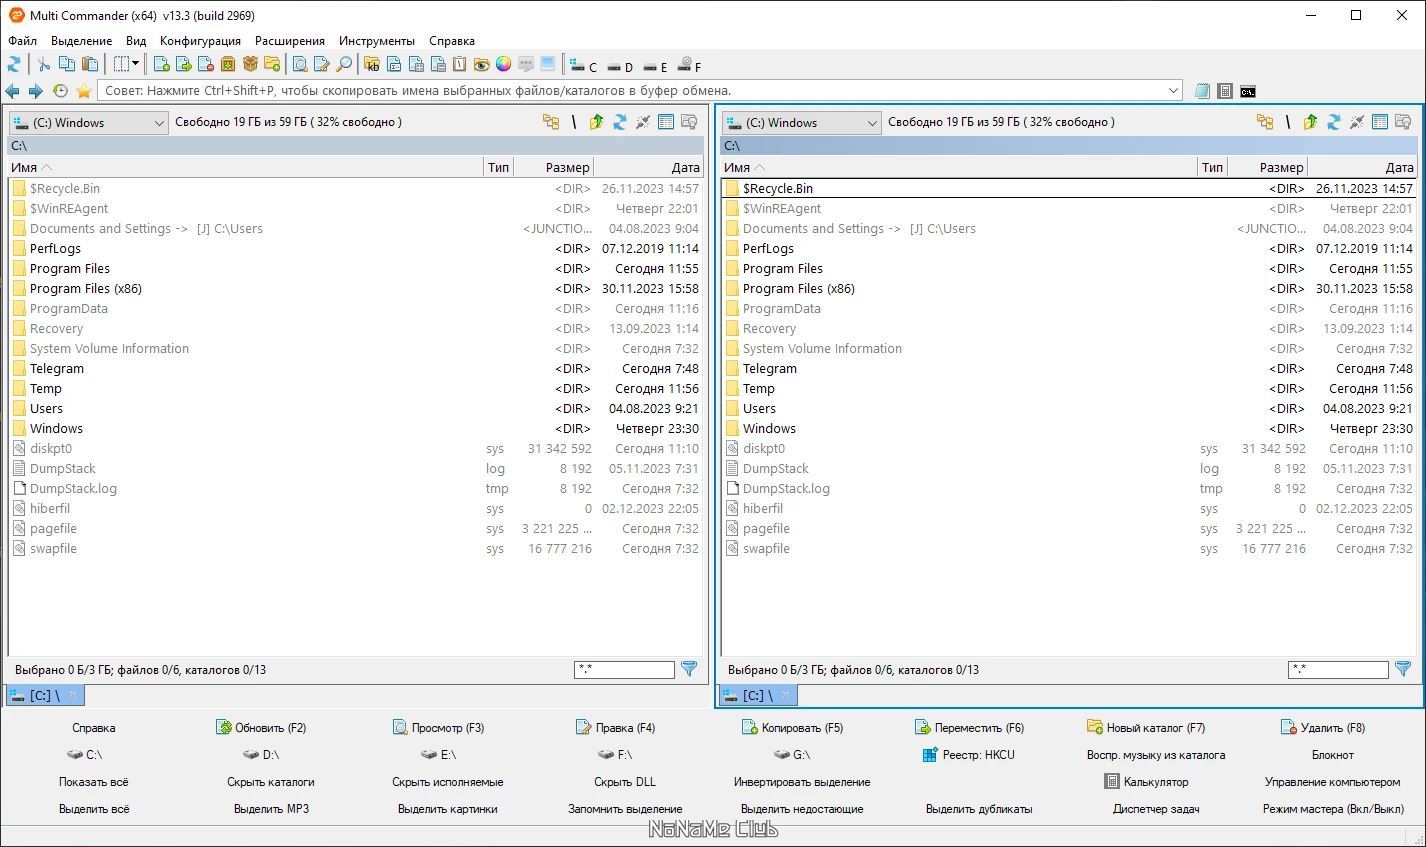The image size is (1426, 847).
Task: Open the Расширения menu
Action: (290, 41)
